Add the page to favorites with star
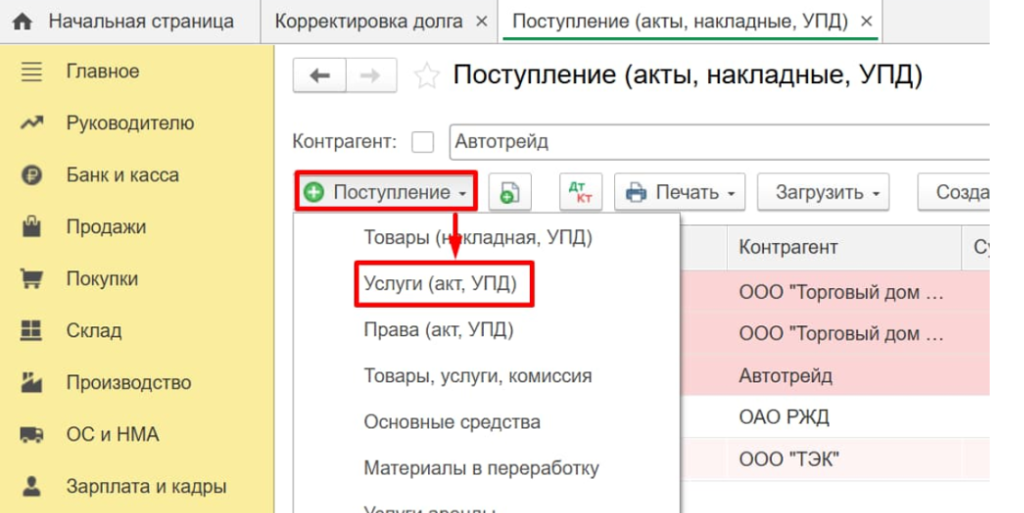 [427, 76]
